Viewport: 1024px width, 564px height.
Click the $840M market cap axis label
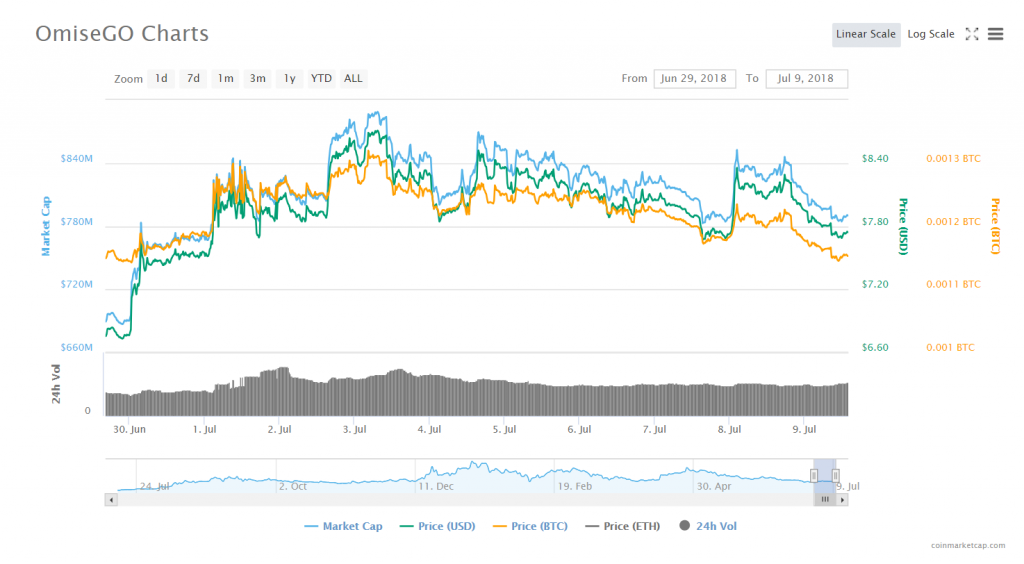[x=76, y=159]
